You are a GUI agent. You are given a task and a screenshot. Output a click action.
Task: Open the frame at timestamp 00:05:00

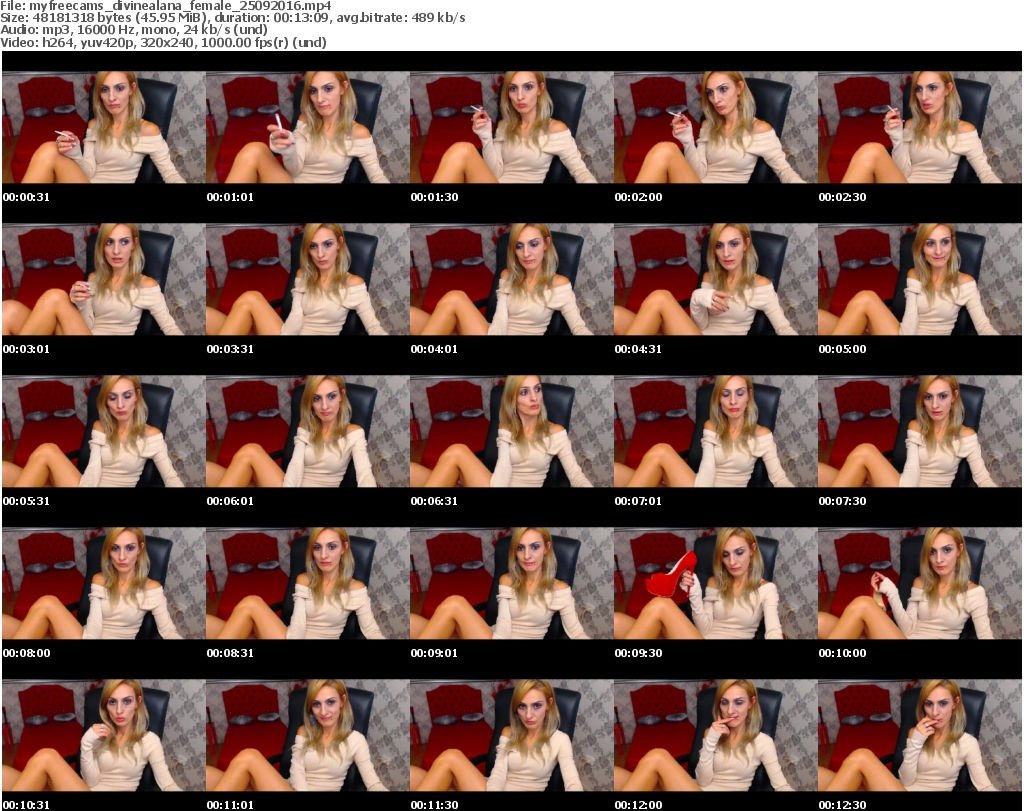[919, 279]
